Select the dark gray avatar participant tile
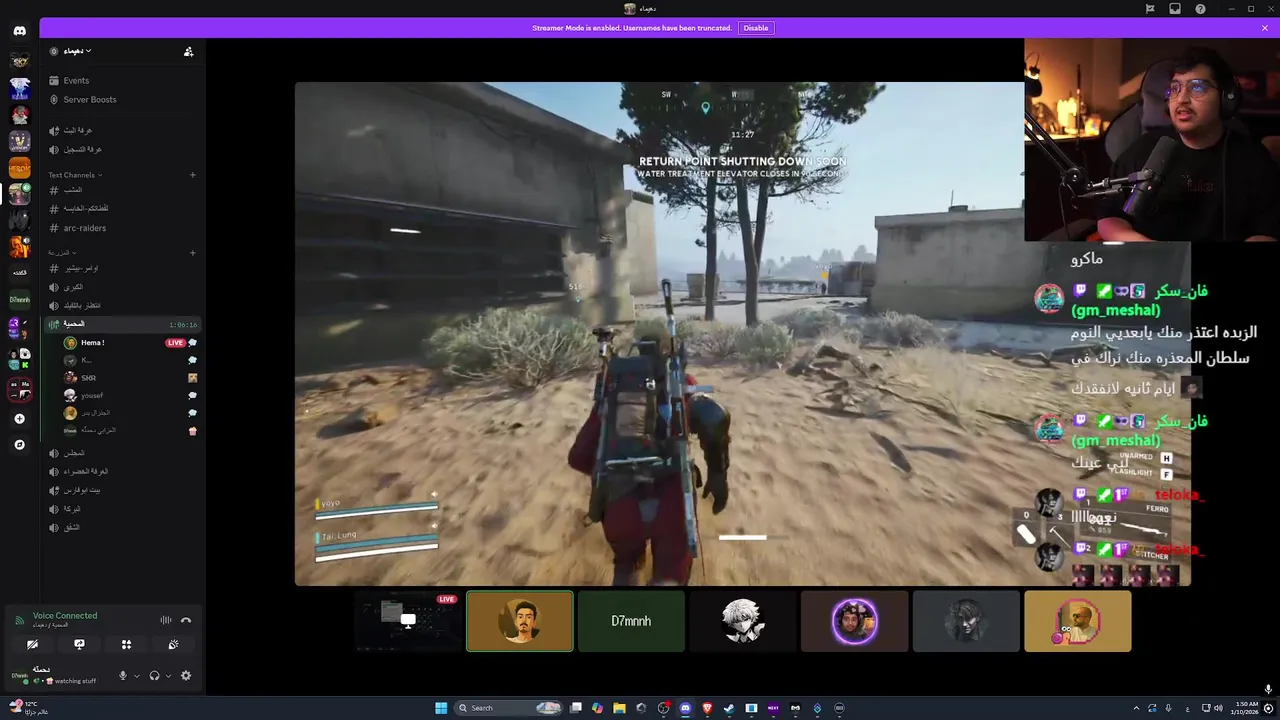The height and width of the screenshot is (720, 1280). tap(966, 621)
